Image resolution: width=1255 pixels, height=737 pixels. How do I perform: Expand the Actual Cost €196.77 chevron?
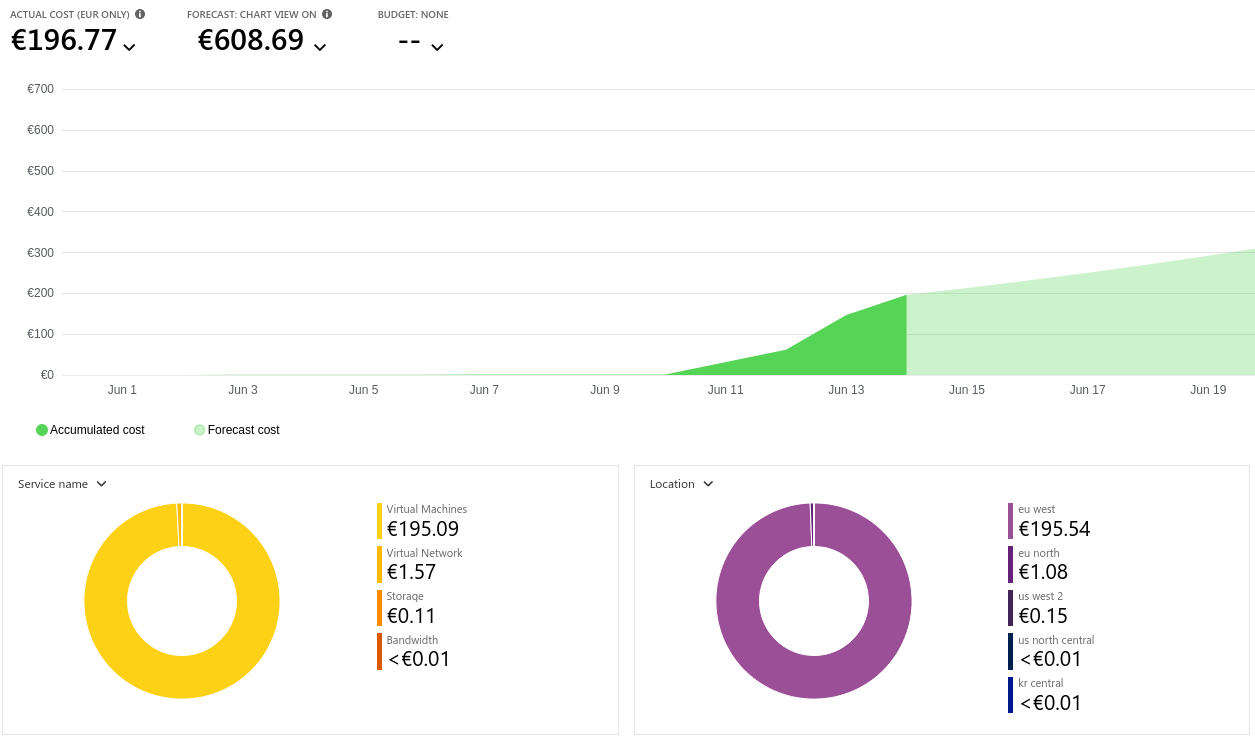click(129, 46)
